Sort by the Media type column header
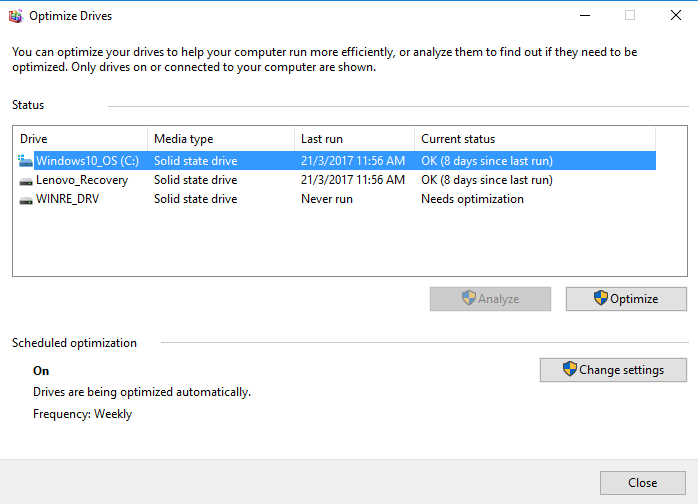This screenshot has height=504, width=698. pos(221,139)
